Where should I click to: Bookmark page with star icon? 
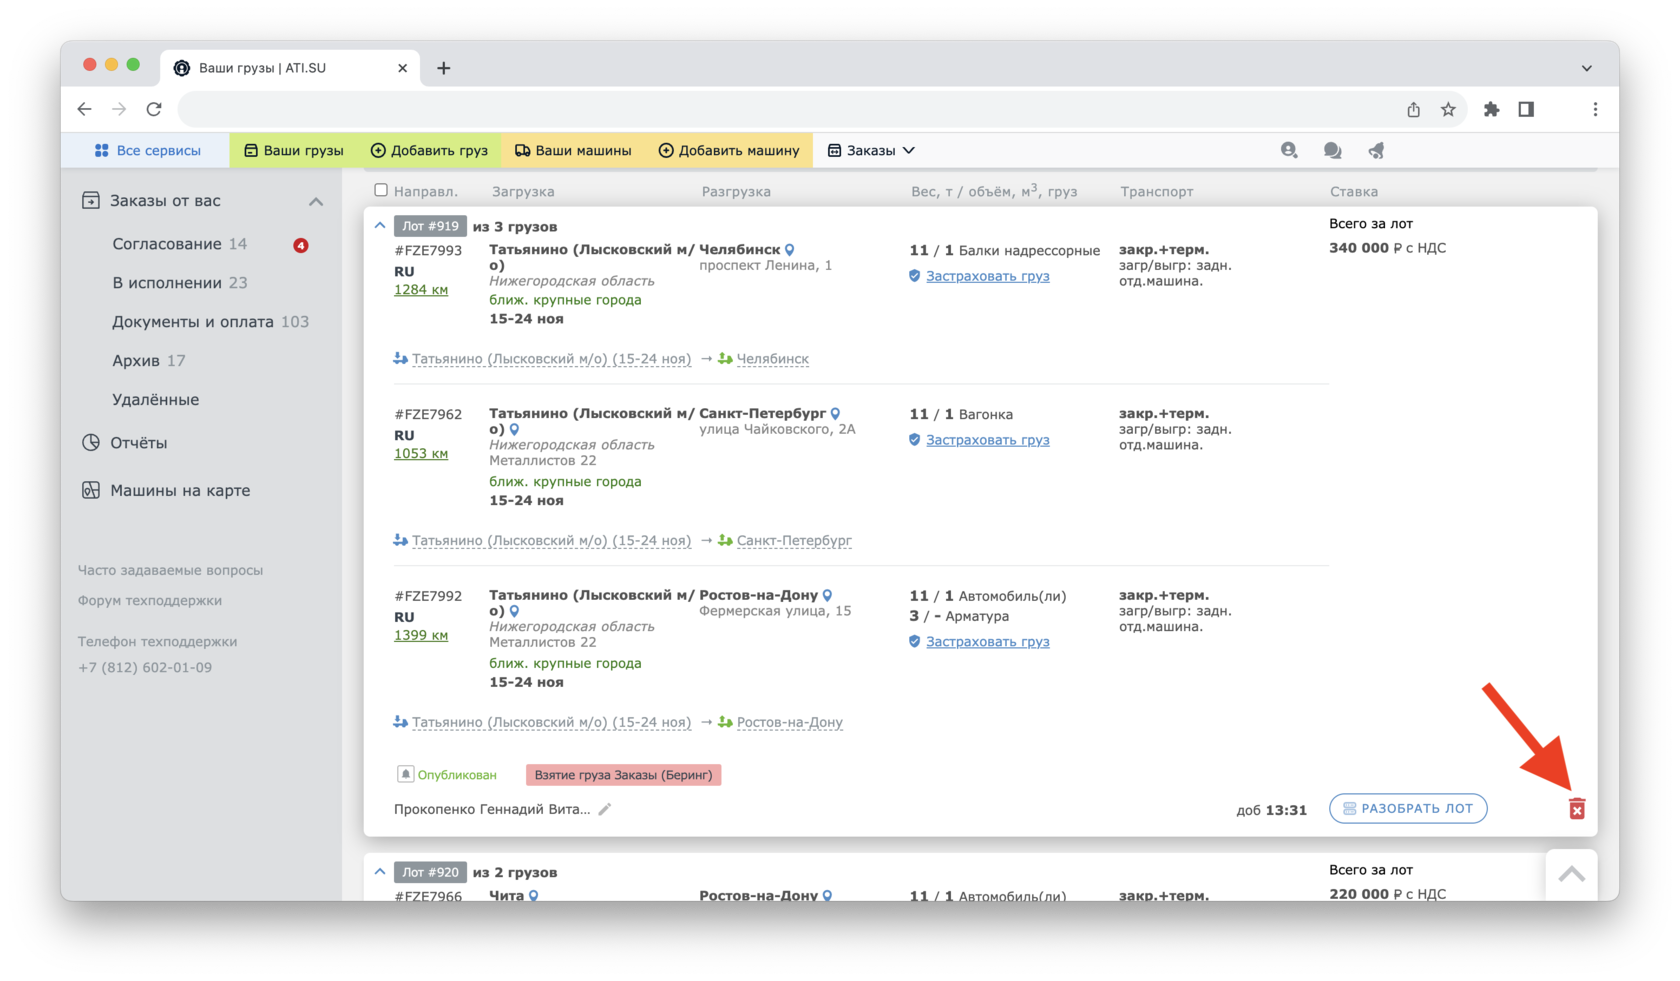1448,109
